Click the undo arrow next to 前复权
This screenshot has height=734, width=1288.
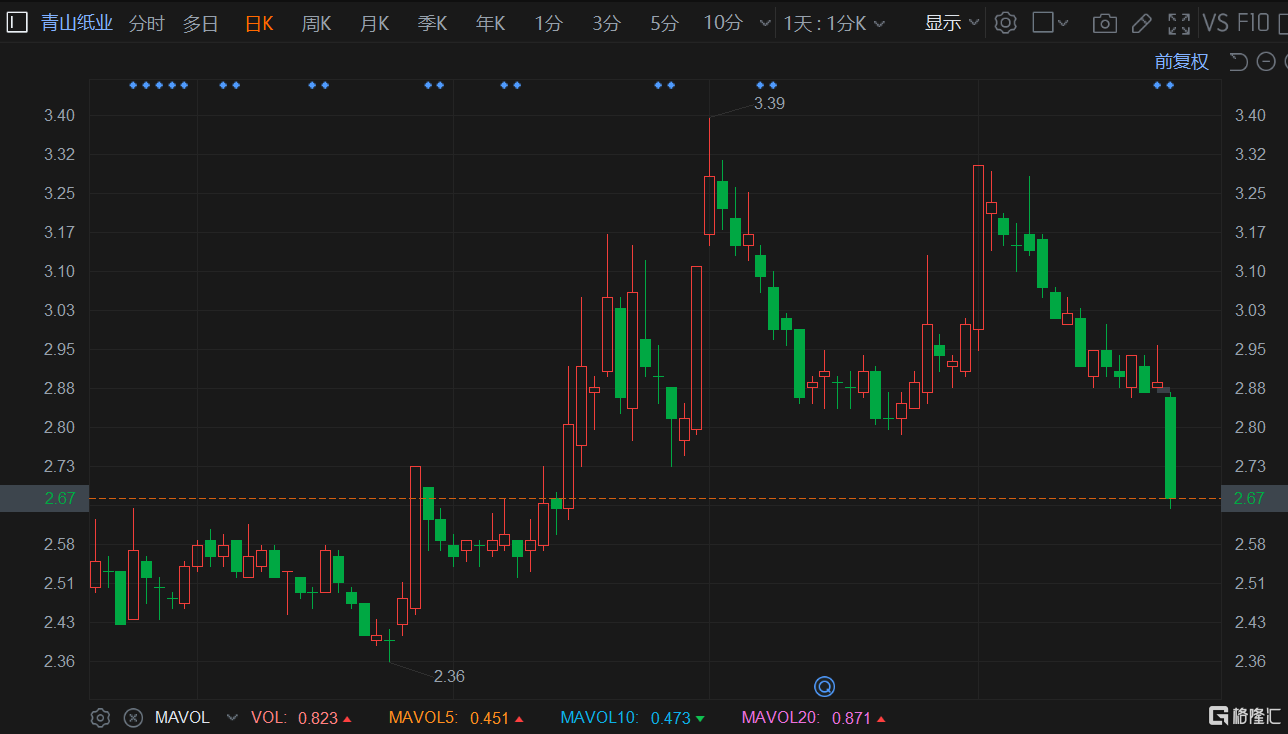pos(1237,62)
